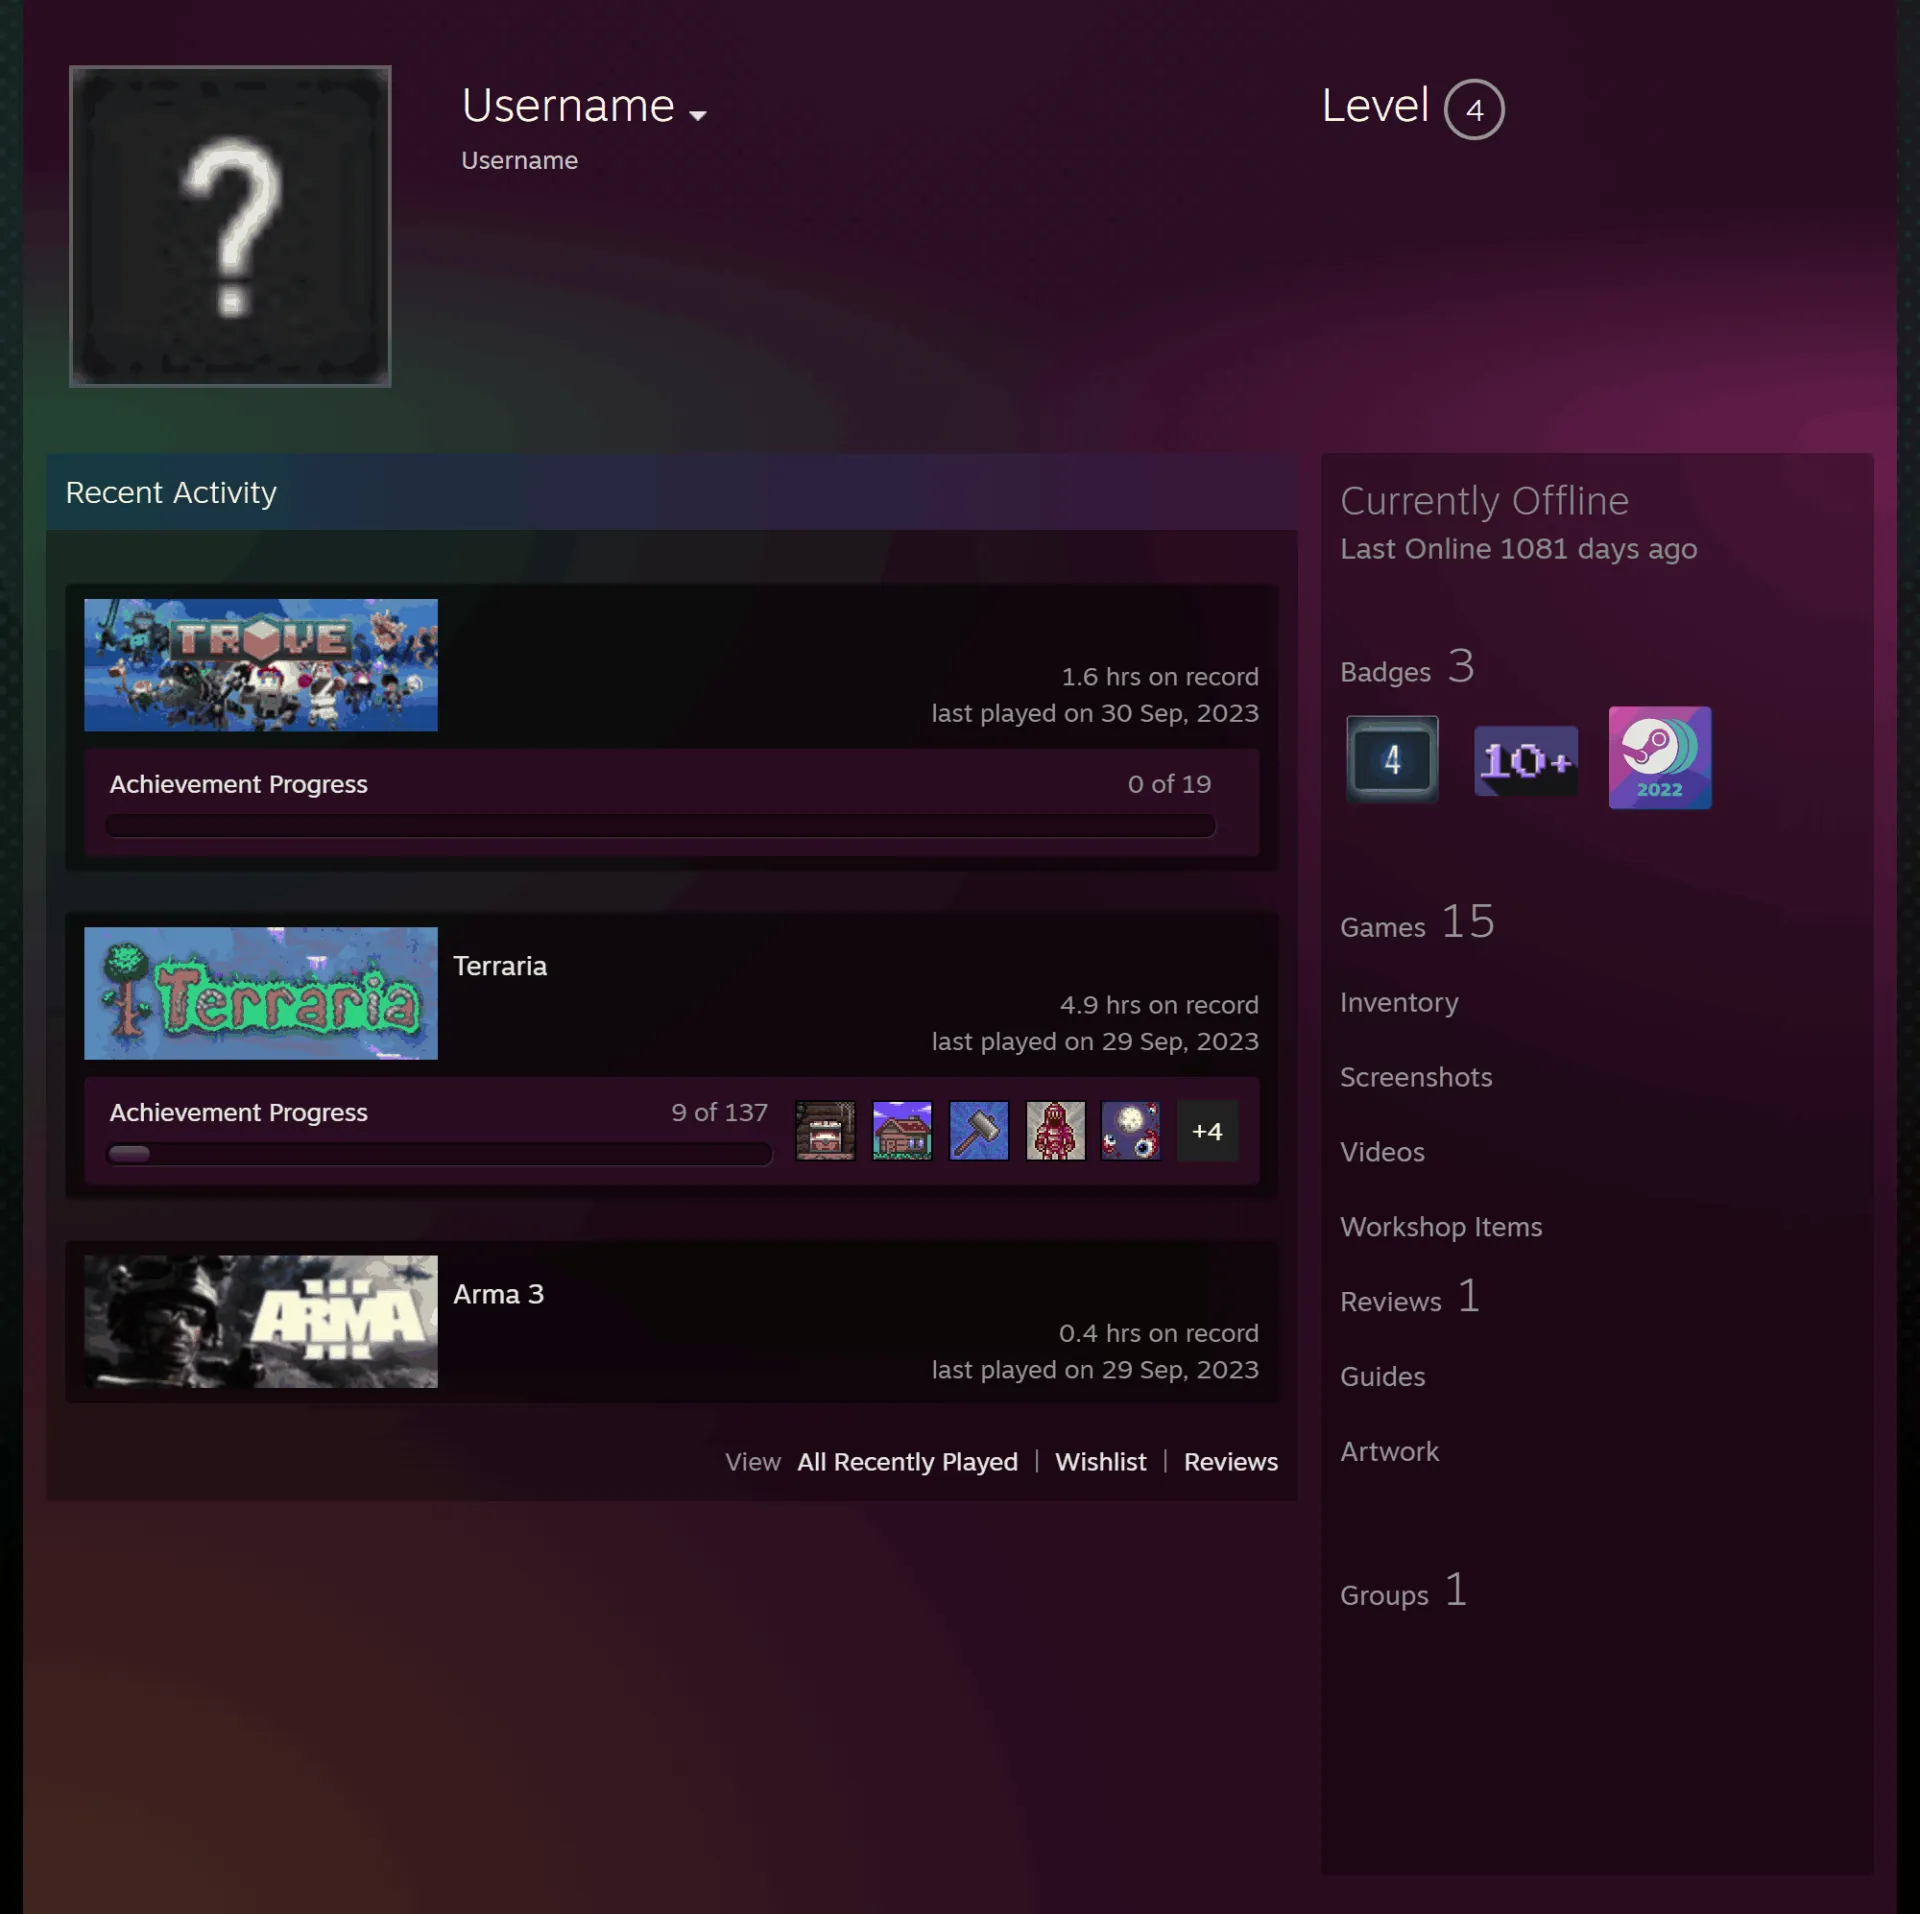This screenshot has height=1914, width=1920.
Task: Click the Terraria achievement progress bar
Action: (x=439, y=1153)
